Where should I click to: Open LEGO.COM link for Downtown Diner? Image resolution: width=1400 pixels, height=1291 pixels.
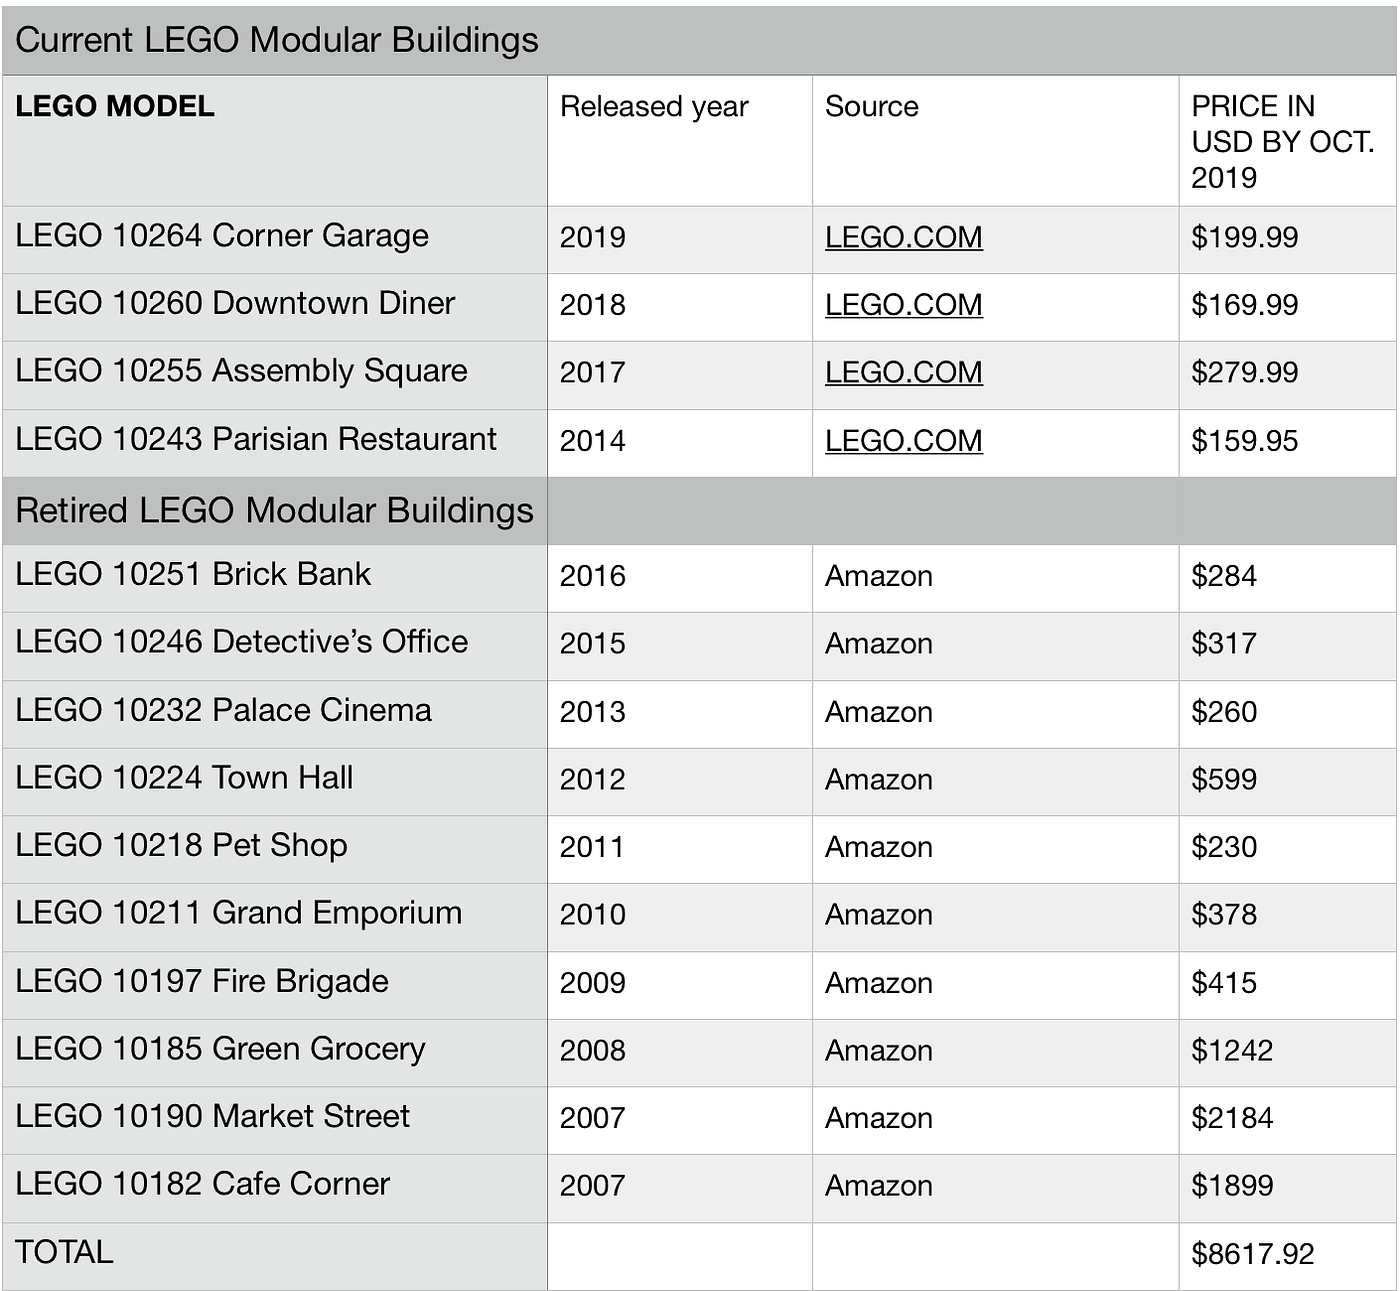[x=903, y=305]
